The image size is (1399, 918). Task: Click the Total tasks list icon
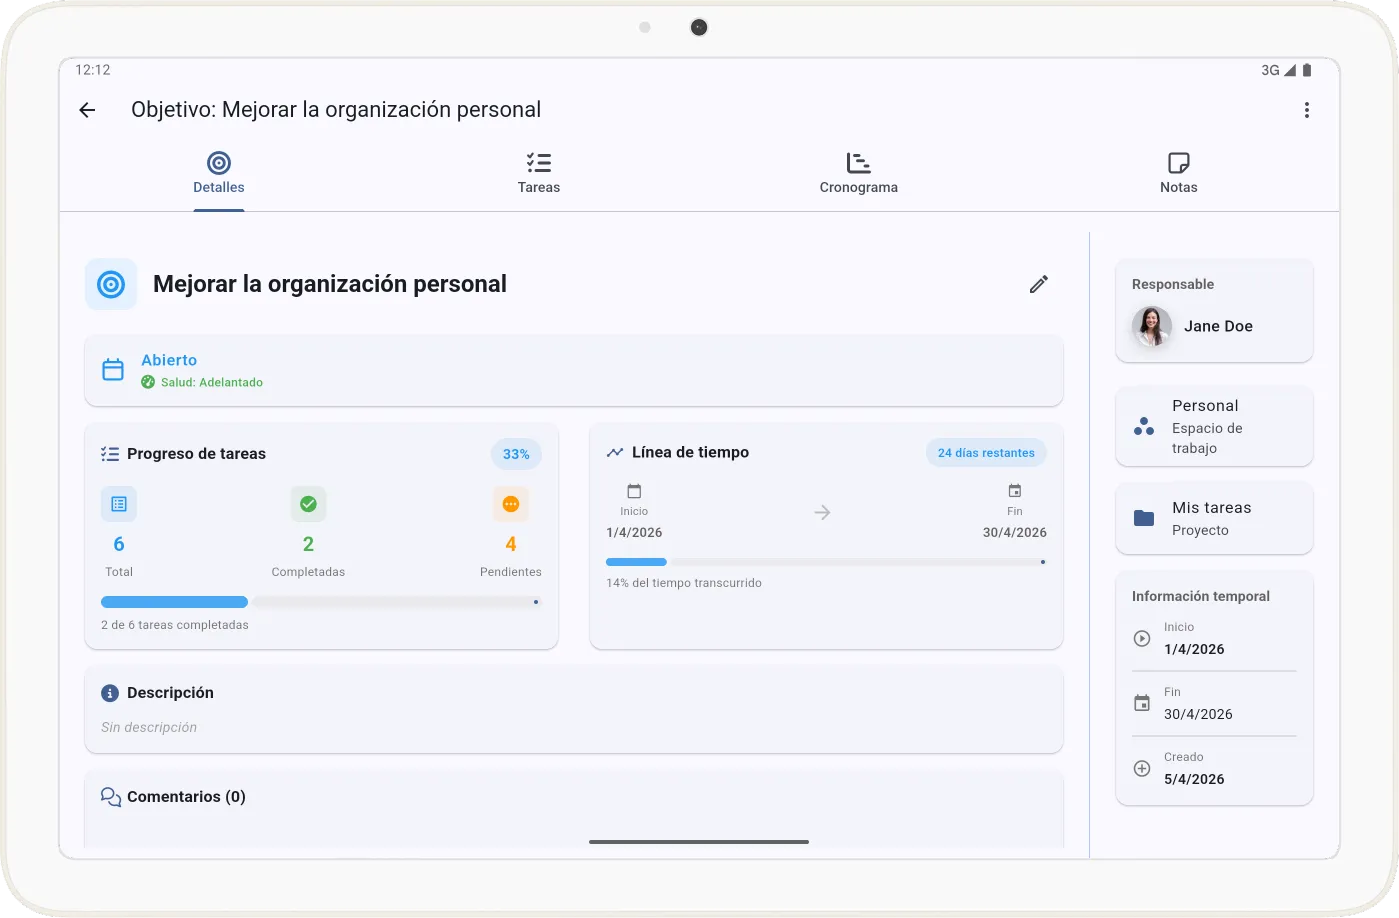119,504
